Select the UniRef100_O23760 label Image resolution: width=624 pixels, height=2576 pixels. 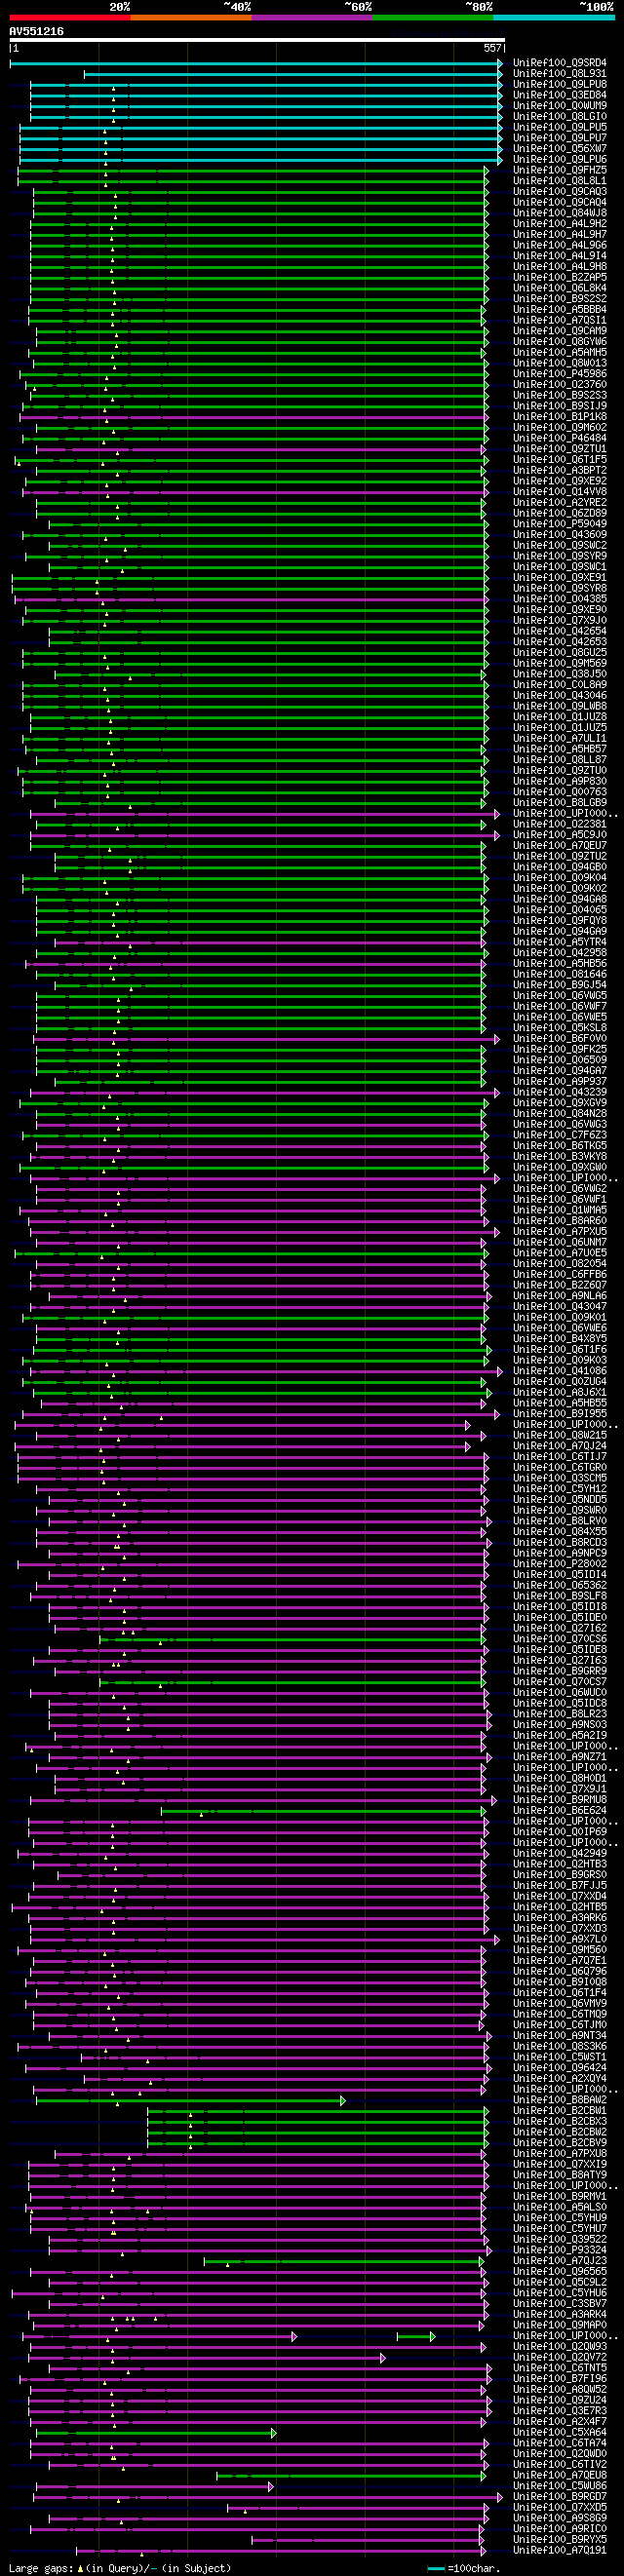[x=560, y=385]
